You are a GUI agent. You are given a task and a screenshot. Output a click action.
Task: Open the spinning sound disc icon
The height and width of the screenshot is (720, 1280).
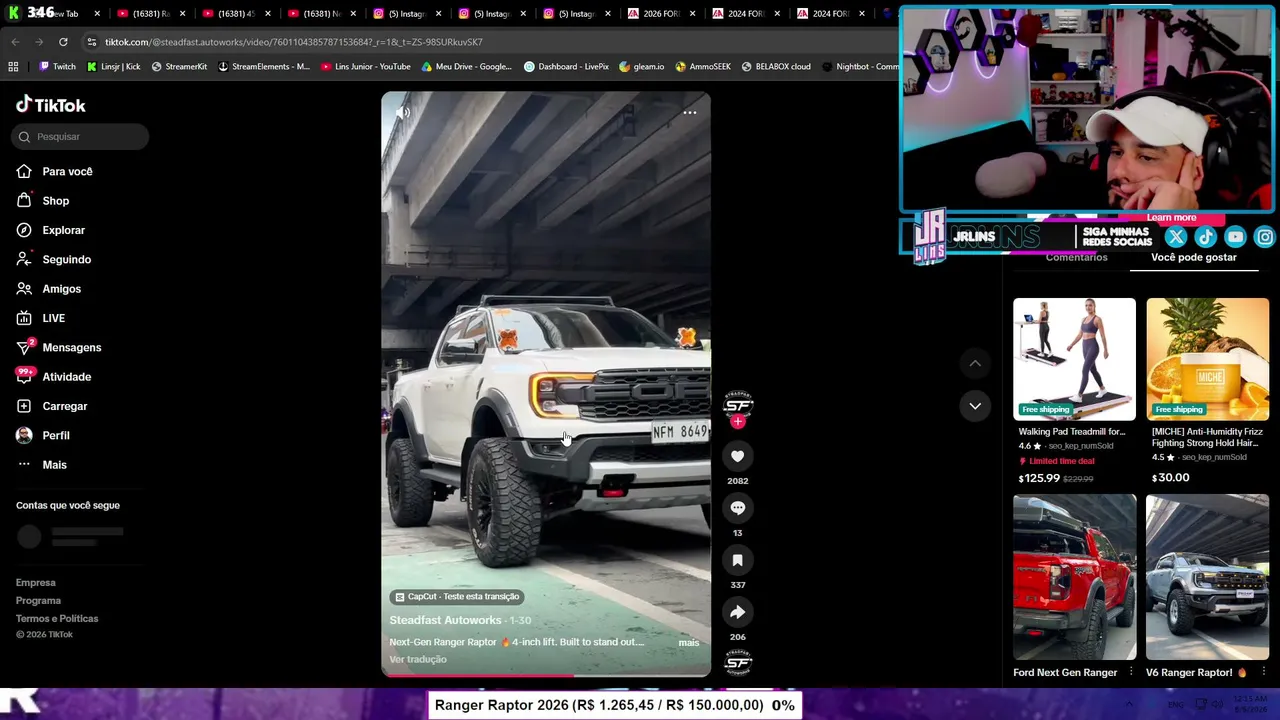pyautogui.click(x=738, y=662)
